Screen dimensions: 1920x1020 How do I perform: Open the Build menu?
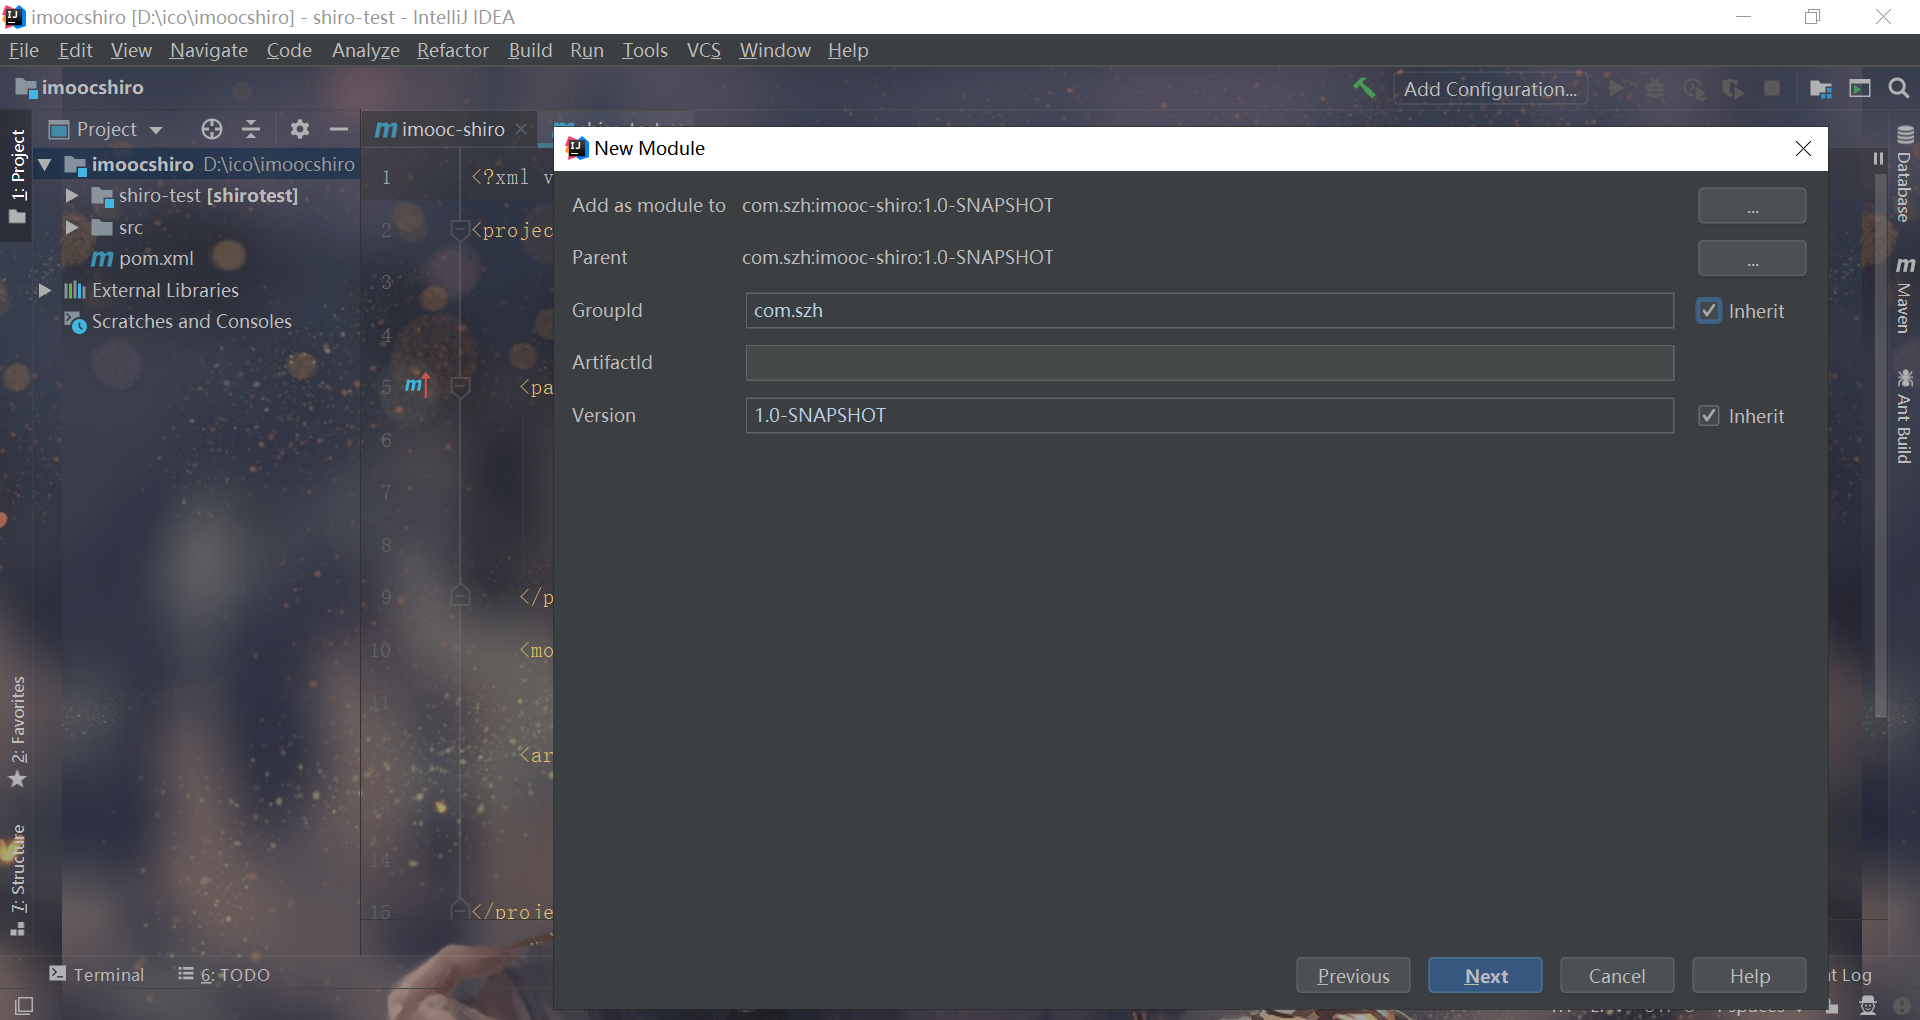coord(530,50)
